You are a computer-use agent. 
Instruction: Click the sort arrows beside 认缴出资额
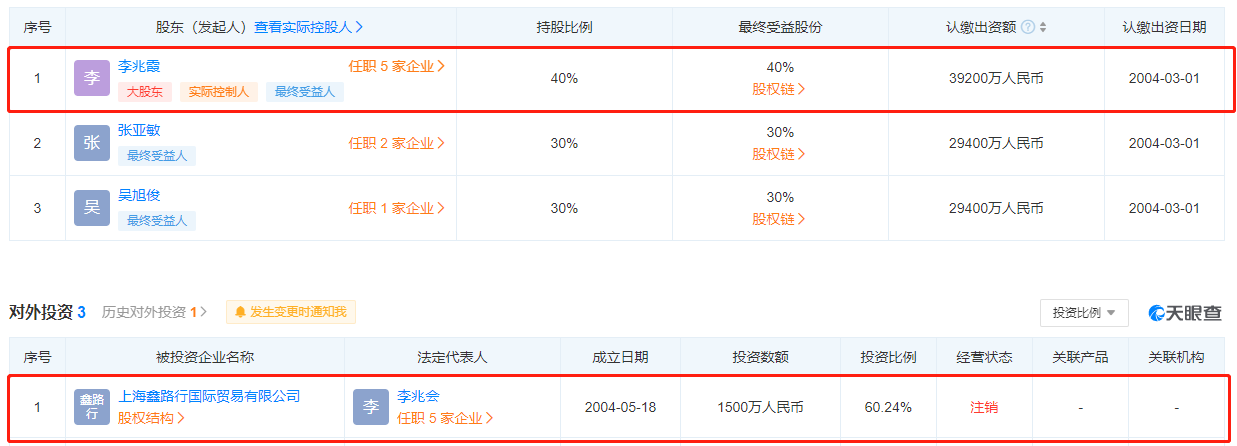coord(1043,27)
